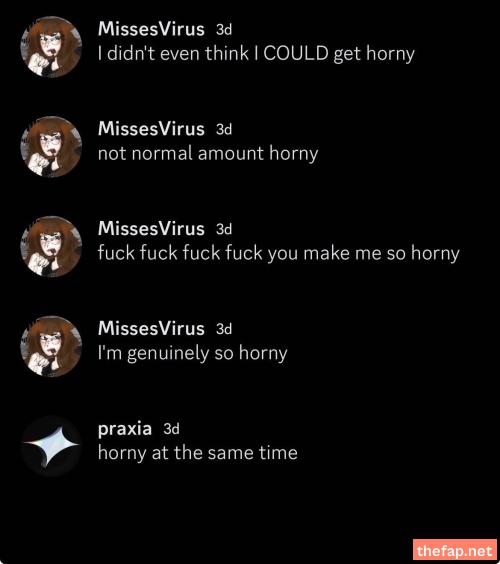The image size is (500, 564).
Task: Select MissesVirus username above 'you make me so'
Action: click(151, 229)
